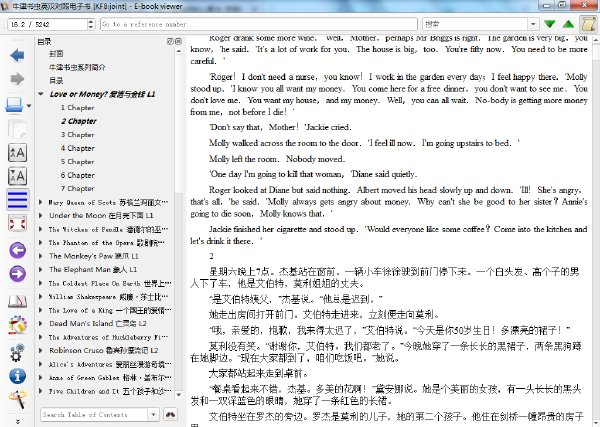This screenshot has width=600, height=427.
Task: Click the Search Table of Contents field
Action: [94, 414]
